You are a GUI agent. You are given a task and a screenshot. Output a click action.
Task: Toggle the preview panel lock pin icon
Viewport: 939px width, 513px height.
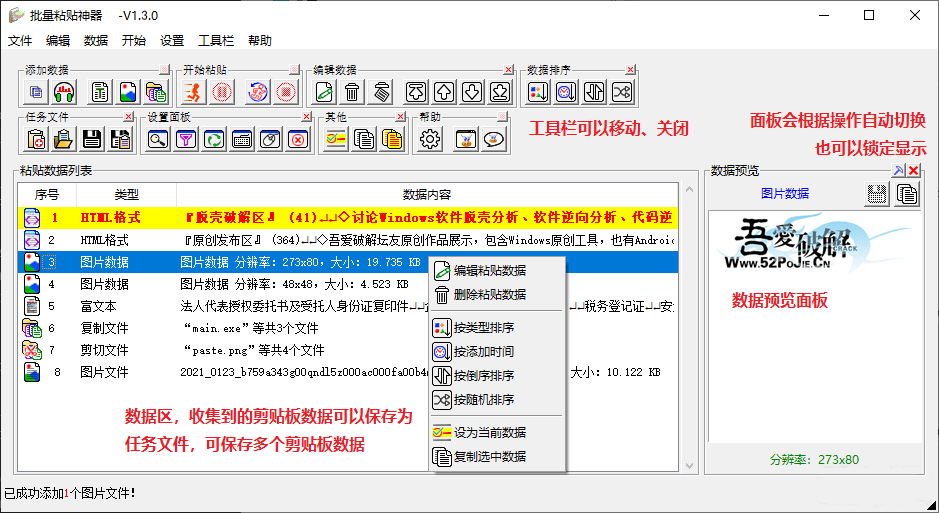point(898,171)
